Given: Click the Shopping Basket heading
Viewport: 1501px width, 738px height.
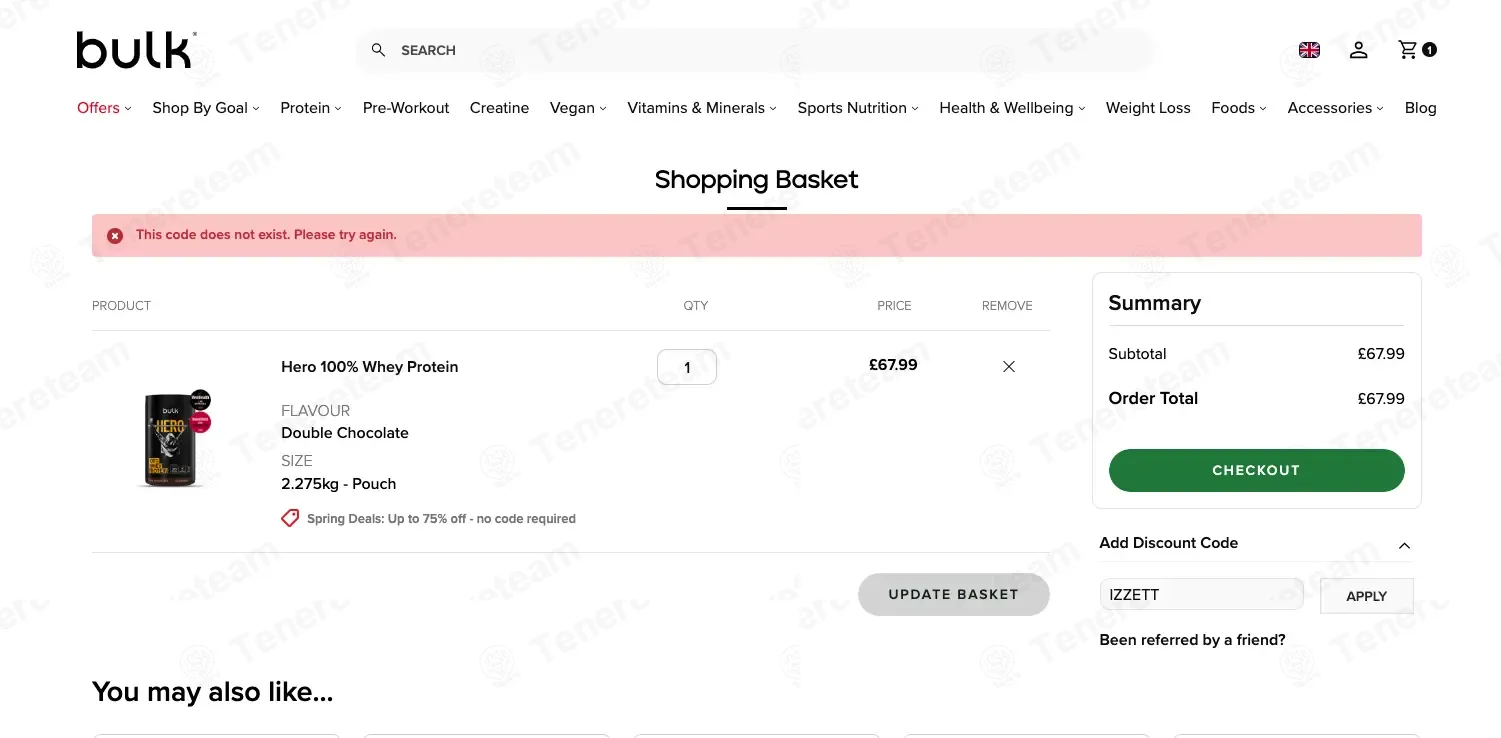Looking at the screenshot, I should (x=756, y=180).
